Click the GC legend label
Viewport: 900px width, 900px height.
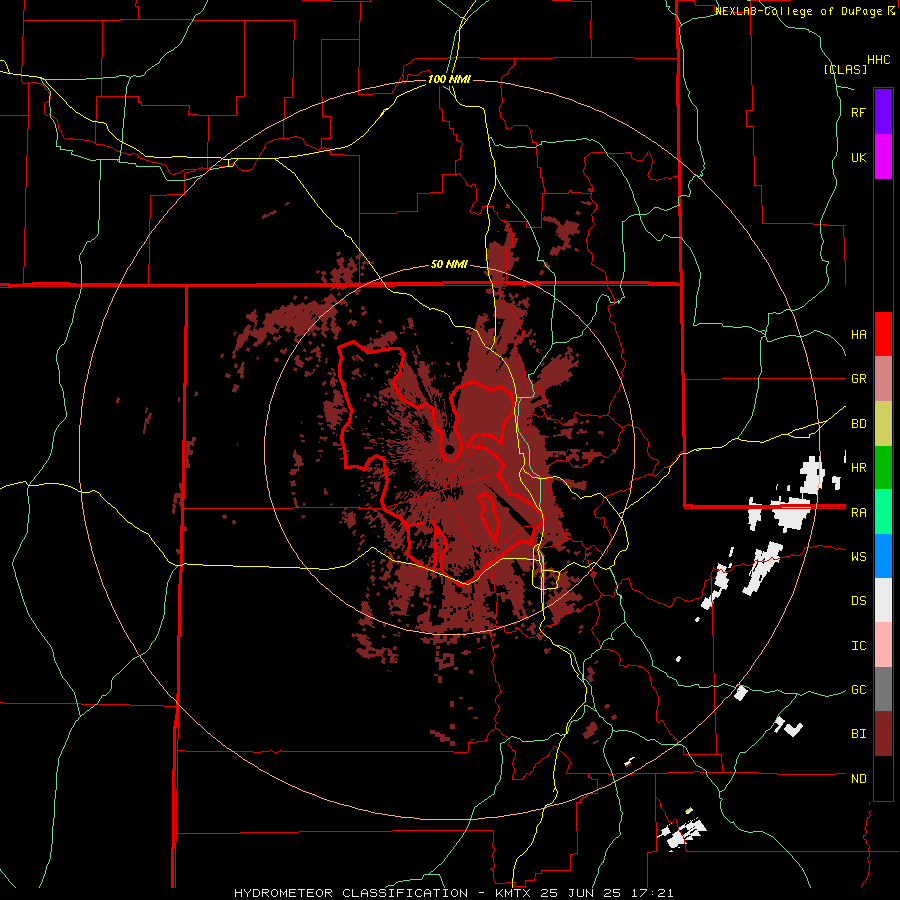(x=859, y=690)
